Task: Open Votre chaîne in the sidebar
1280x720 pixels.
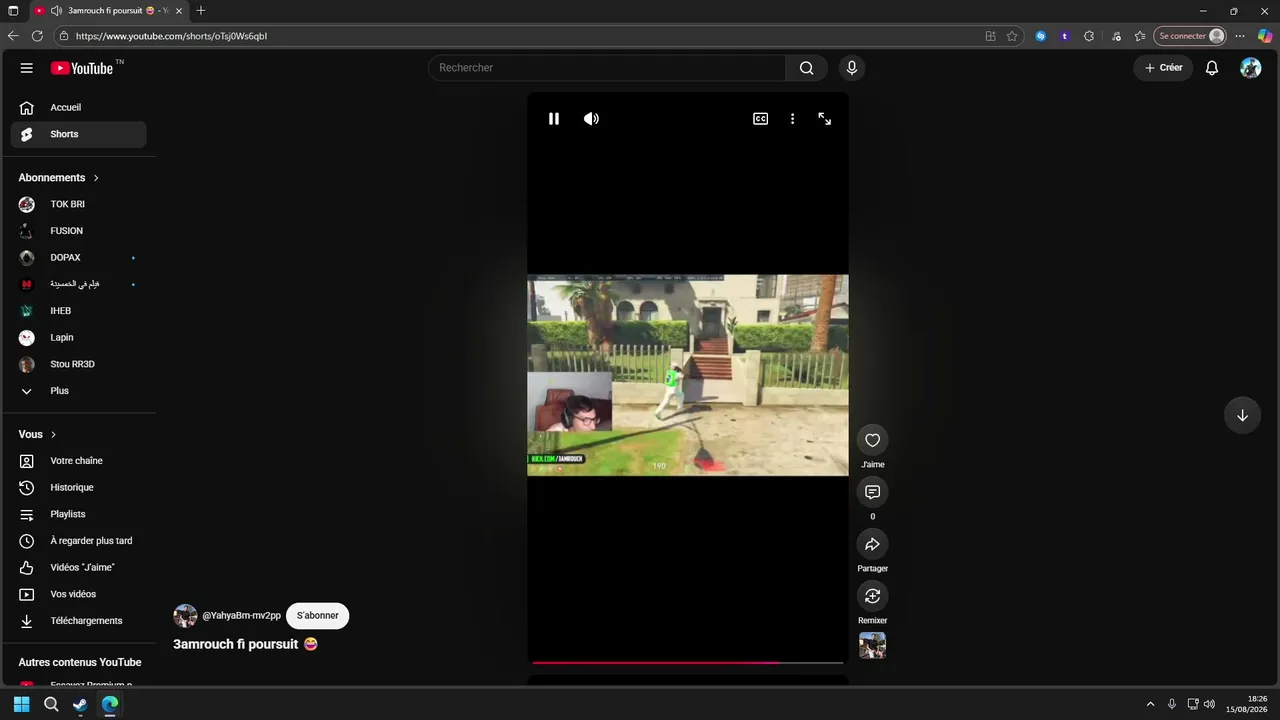Action: click(79, 461)
